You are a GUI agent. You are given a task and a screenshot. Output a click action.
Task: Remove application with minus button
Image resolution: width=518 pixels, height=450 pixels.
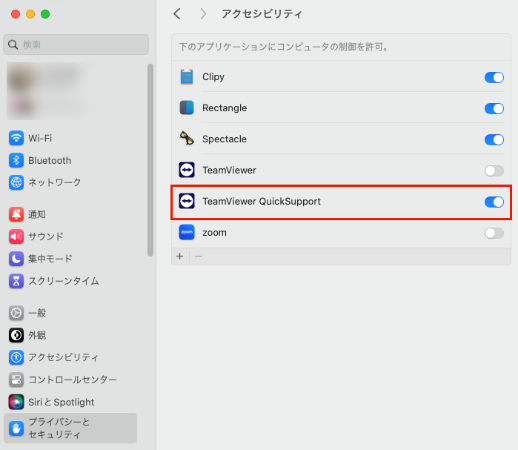pos(198,256)
